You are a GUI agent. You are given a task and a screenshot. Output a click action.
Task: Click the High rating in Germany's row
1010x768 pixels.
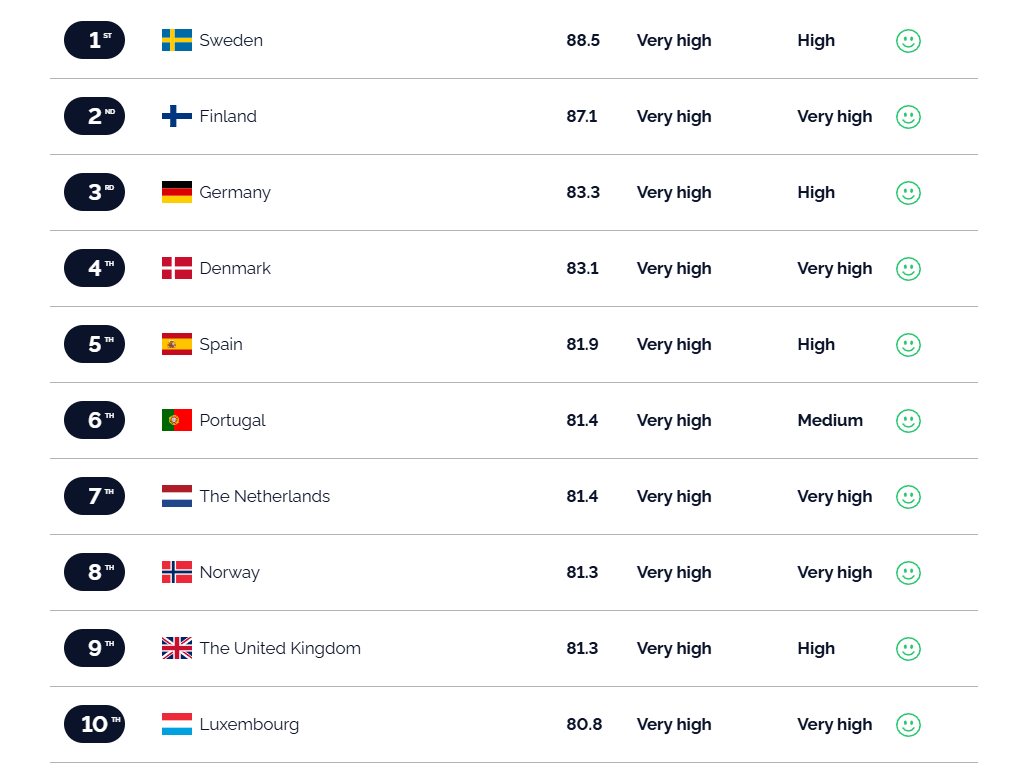point(816,192)
